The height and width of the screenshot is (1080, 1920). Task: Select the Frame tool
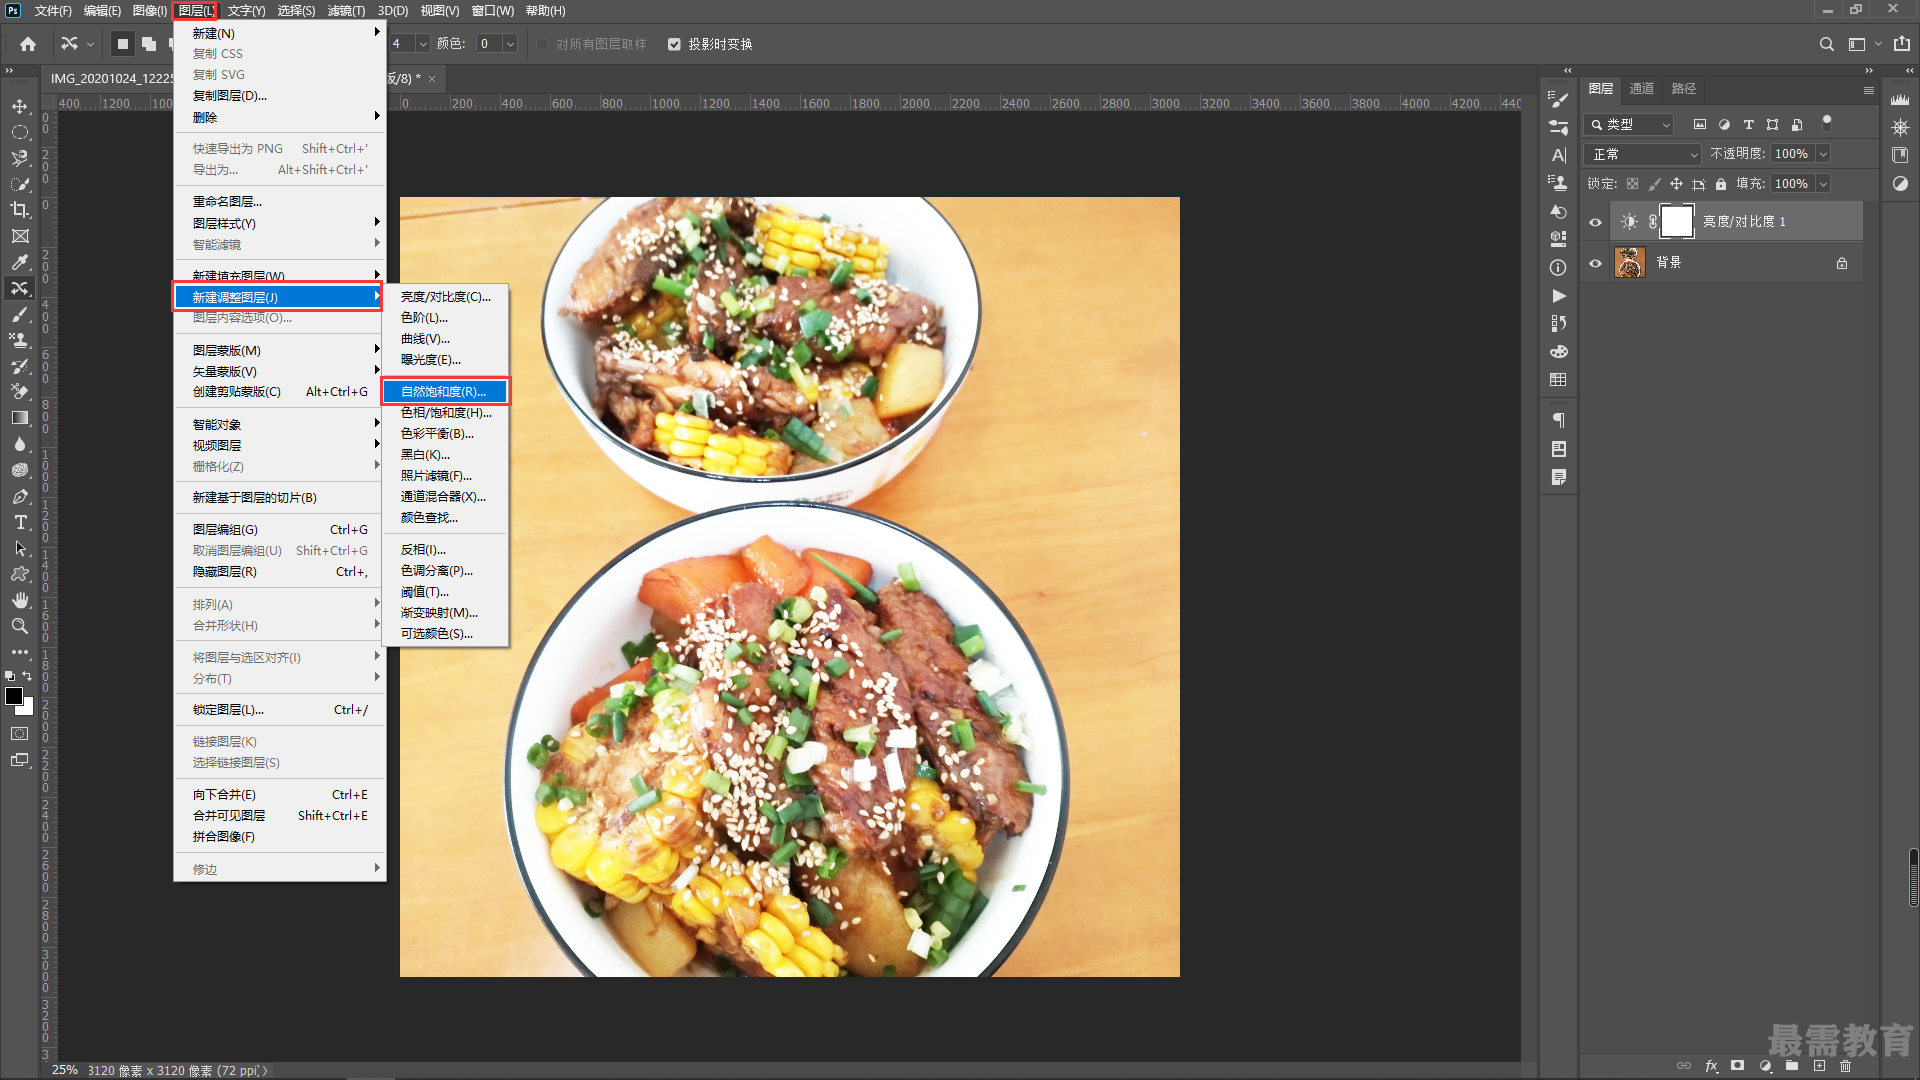[20, 236]
